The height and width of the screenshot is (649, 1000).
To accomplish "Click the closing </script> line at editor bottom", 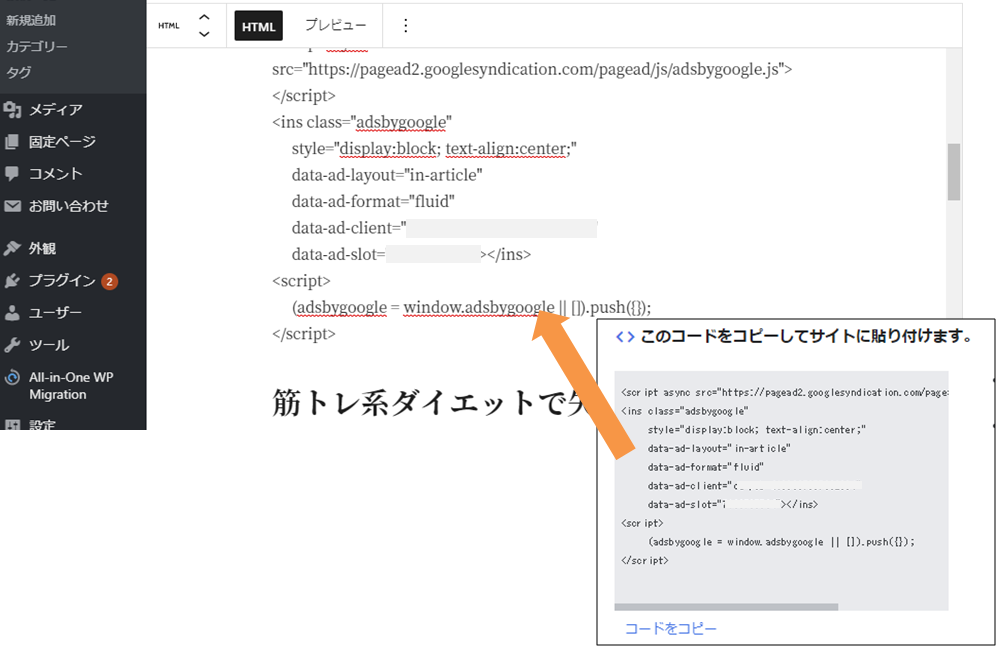I will click(304, 333).
